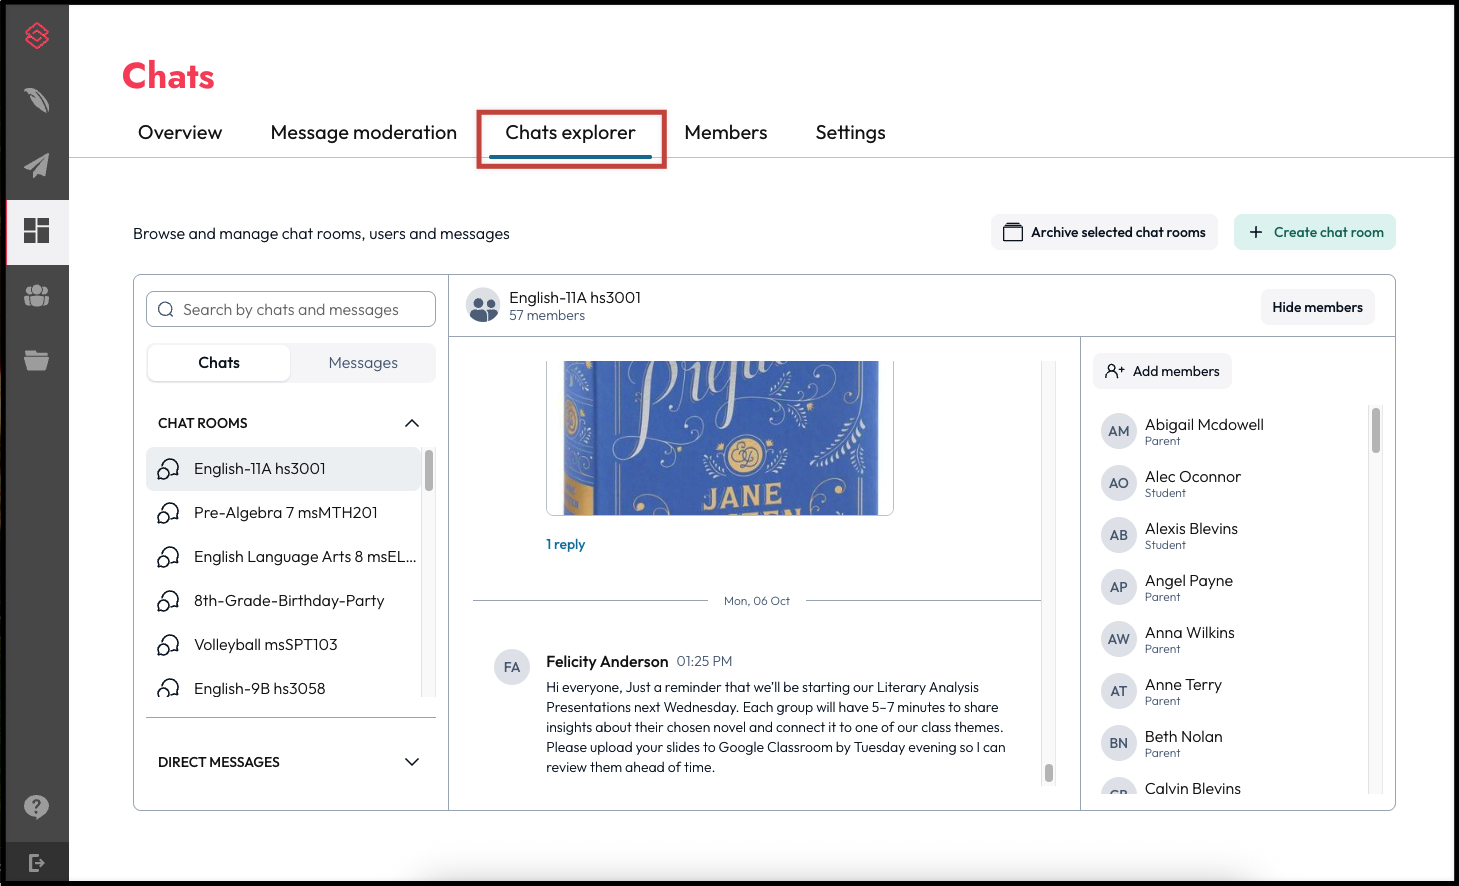Select the Chats toggle in search panel
The width and height of the screenshot is (1459, 886).
(219, 363)
